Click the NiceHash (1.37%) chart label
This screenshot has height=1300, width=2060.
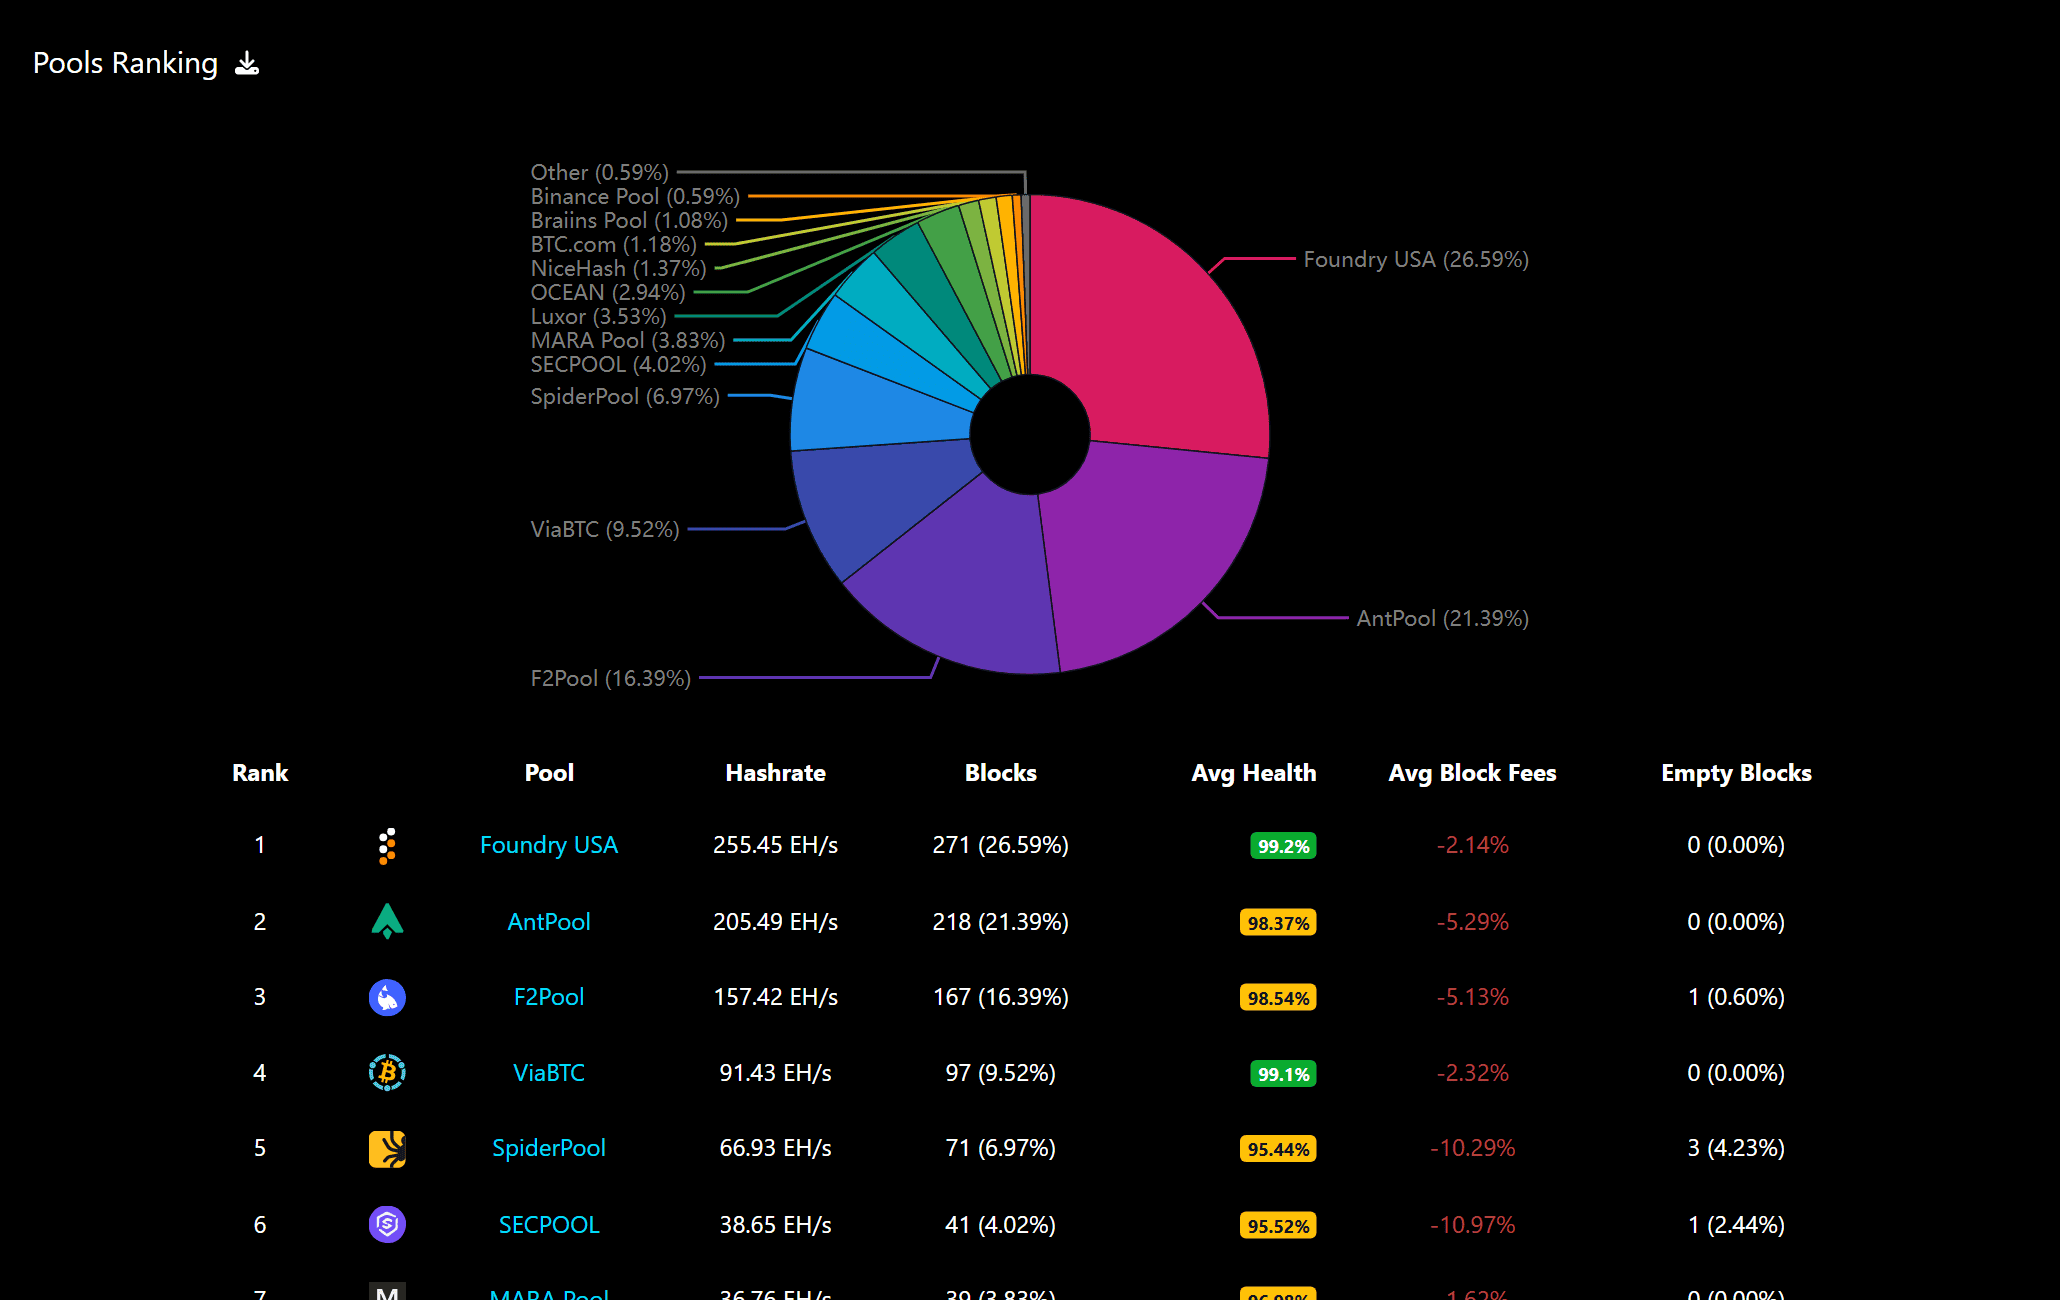(618, 269)
